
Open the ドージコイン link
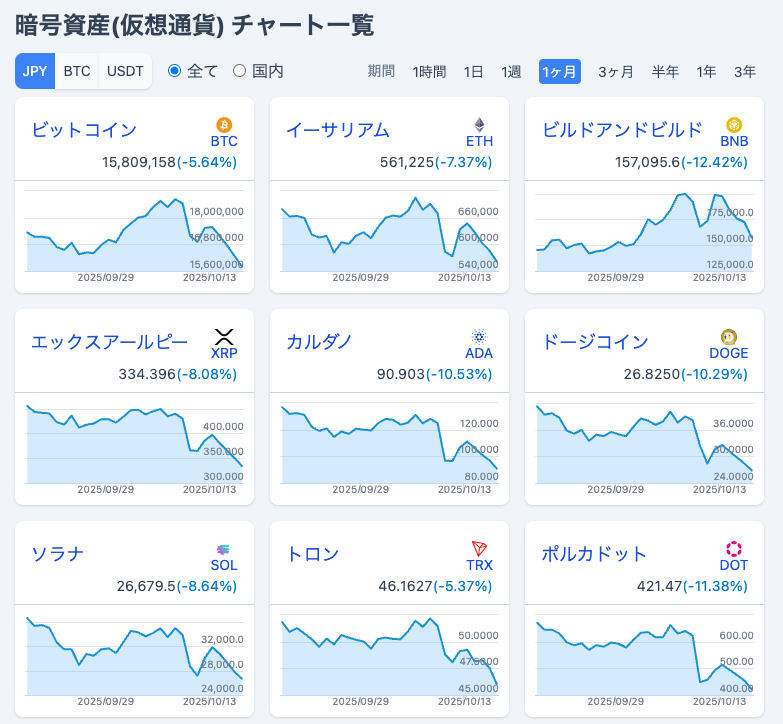(595, 342)
